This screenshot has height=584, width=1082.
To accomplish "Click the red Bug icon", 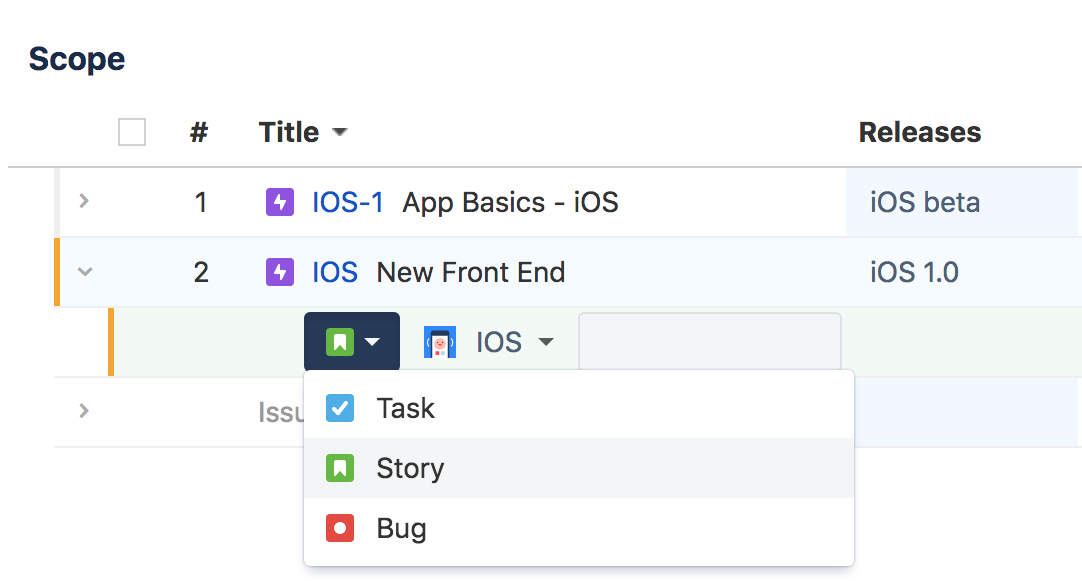I will pos(340,528).
